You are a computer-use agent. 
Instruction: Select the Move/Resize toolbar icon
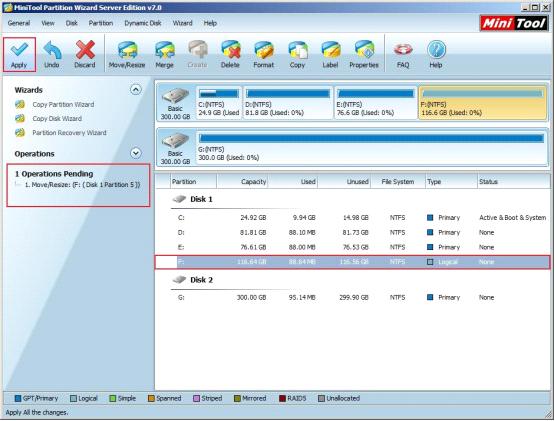point(127,50)
